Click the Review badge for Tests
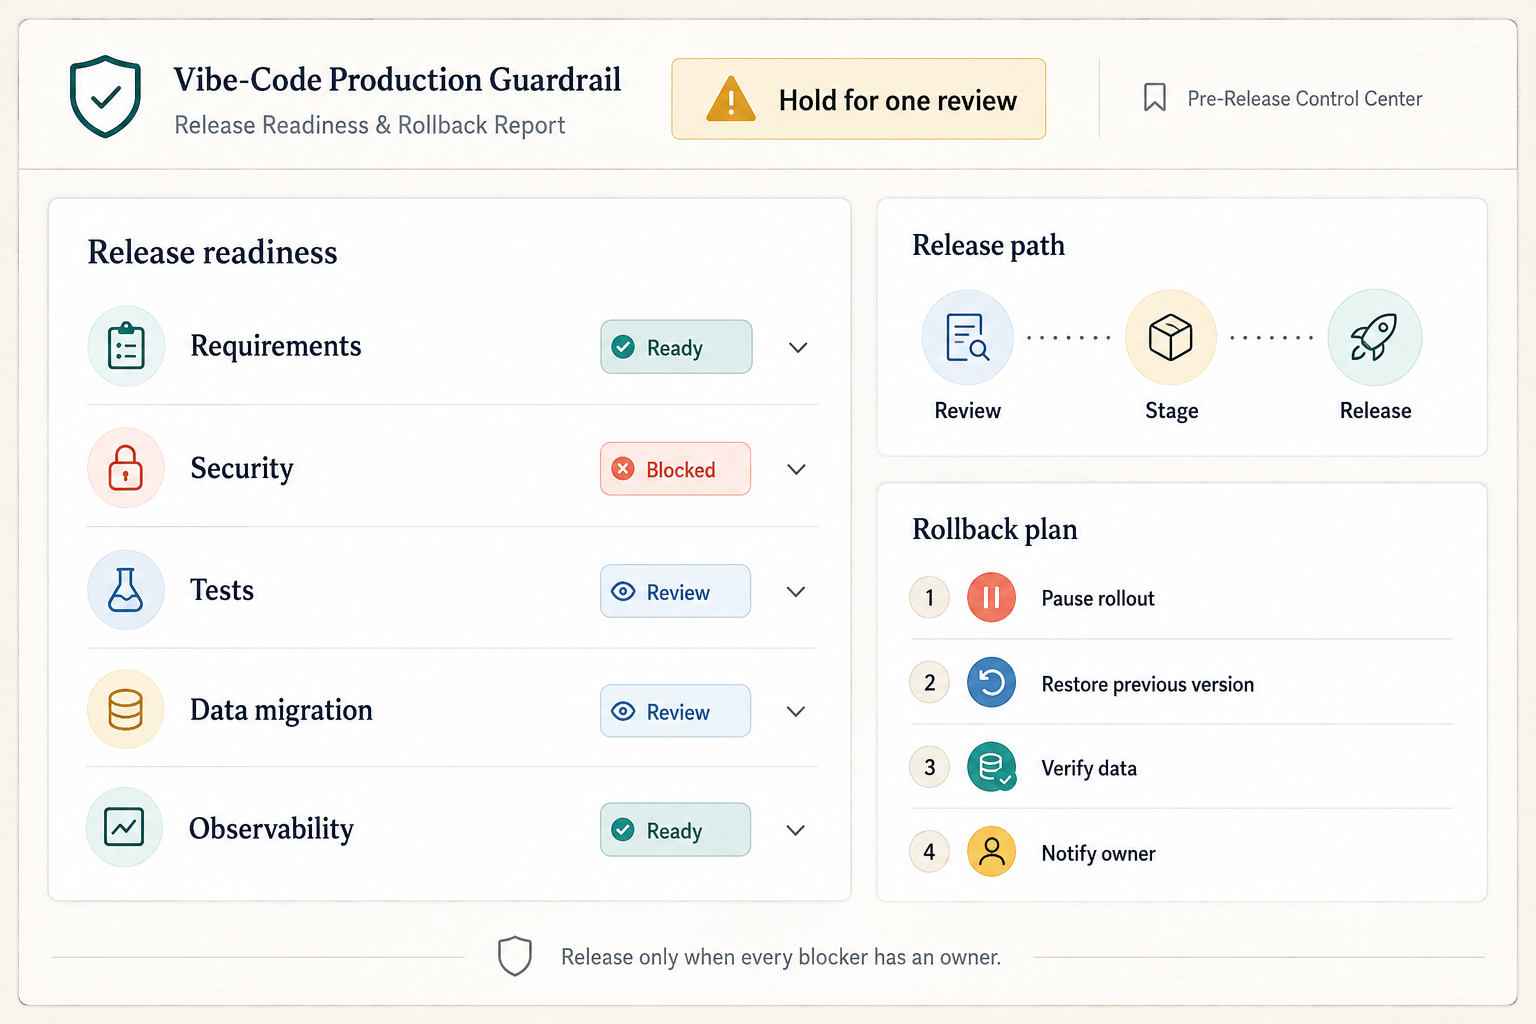The height and width of the screenshot is (1024, 1536). coord(676,591)
